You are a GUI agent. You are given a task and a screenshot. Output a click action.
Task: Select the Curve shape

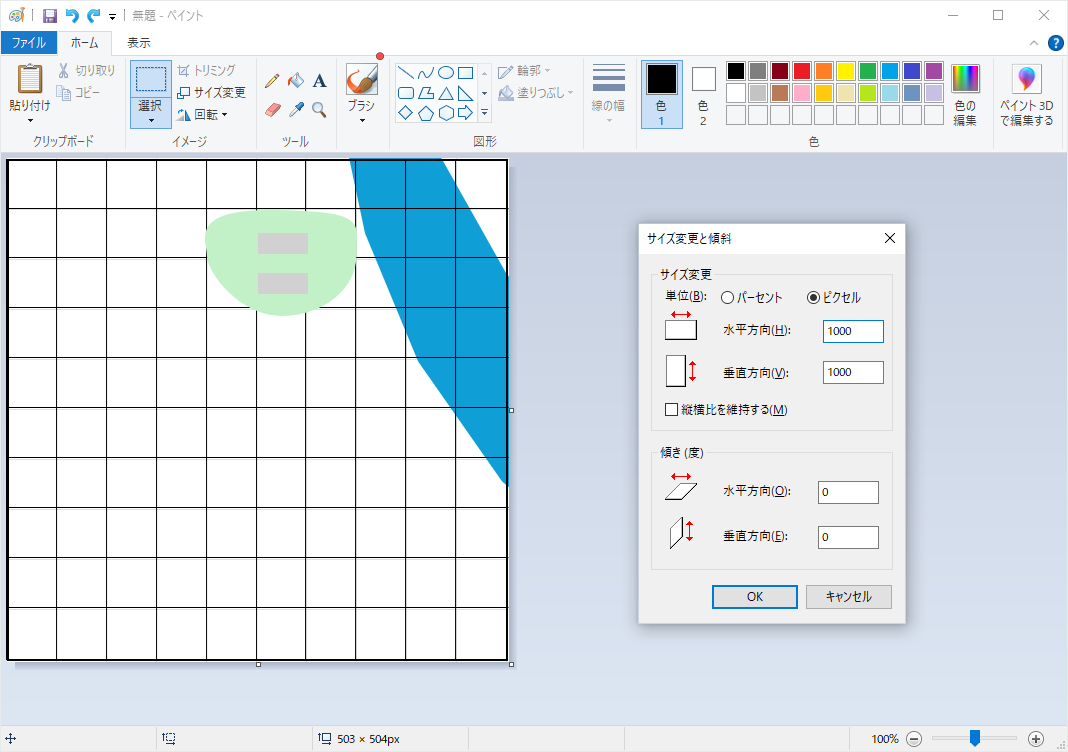(x=426, y=73)
